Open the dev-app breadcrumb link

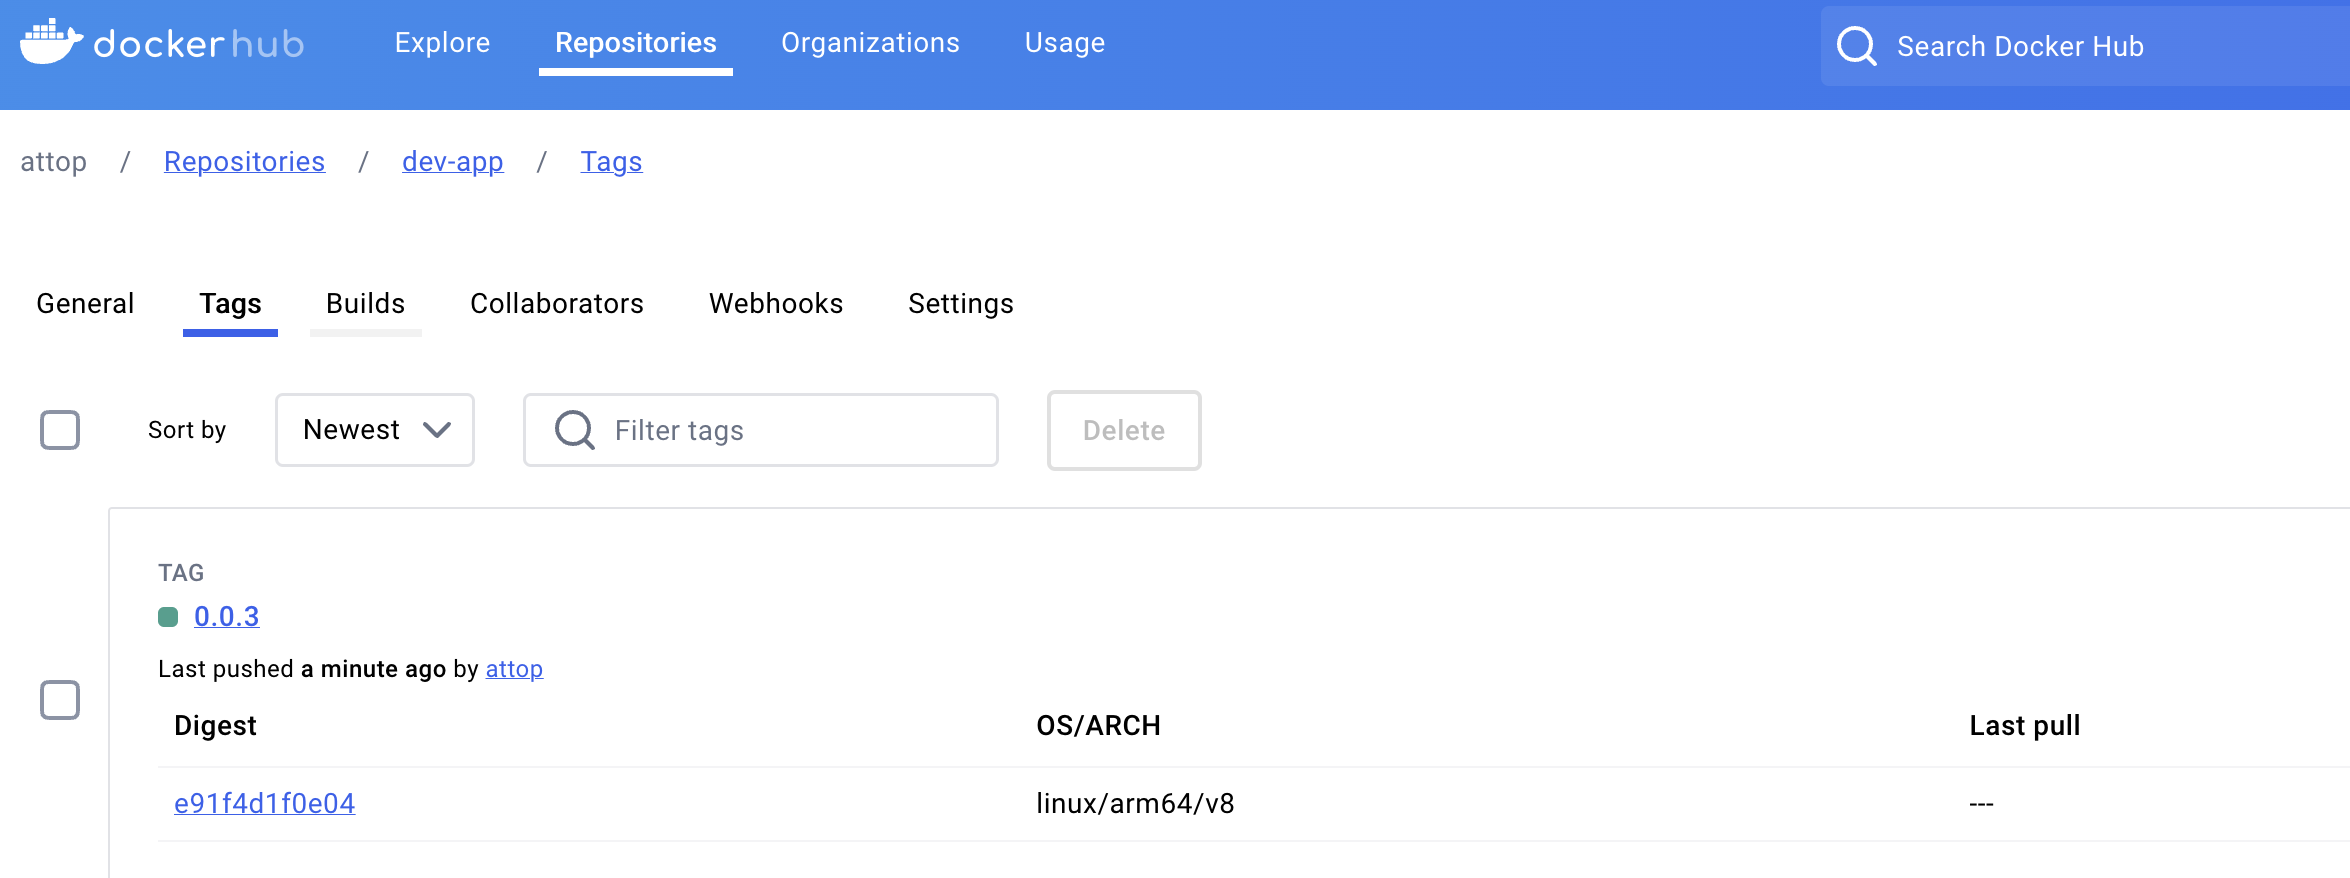pyautogui.click(x=453, y=162)
